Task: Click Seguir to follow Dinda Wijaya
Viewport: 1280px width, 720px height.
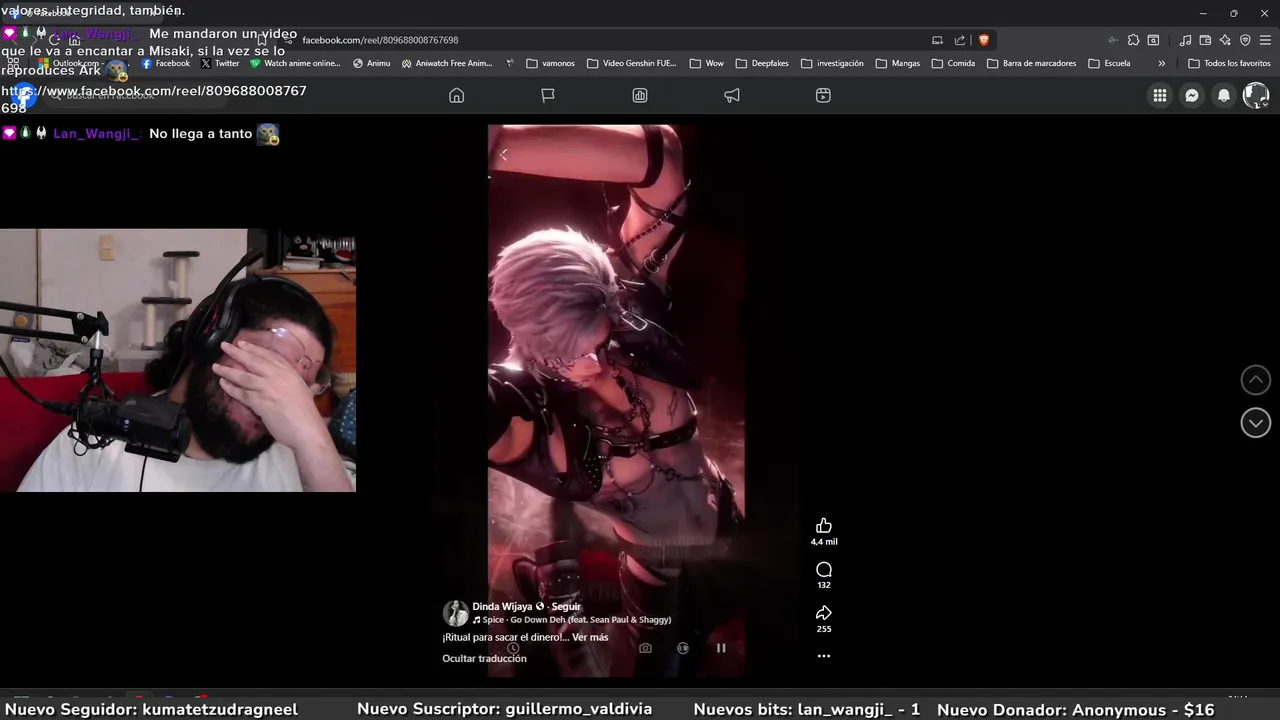Action: coord(566,606)
